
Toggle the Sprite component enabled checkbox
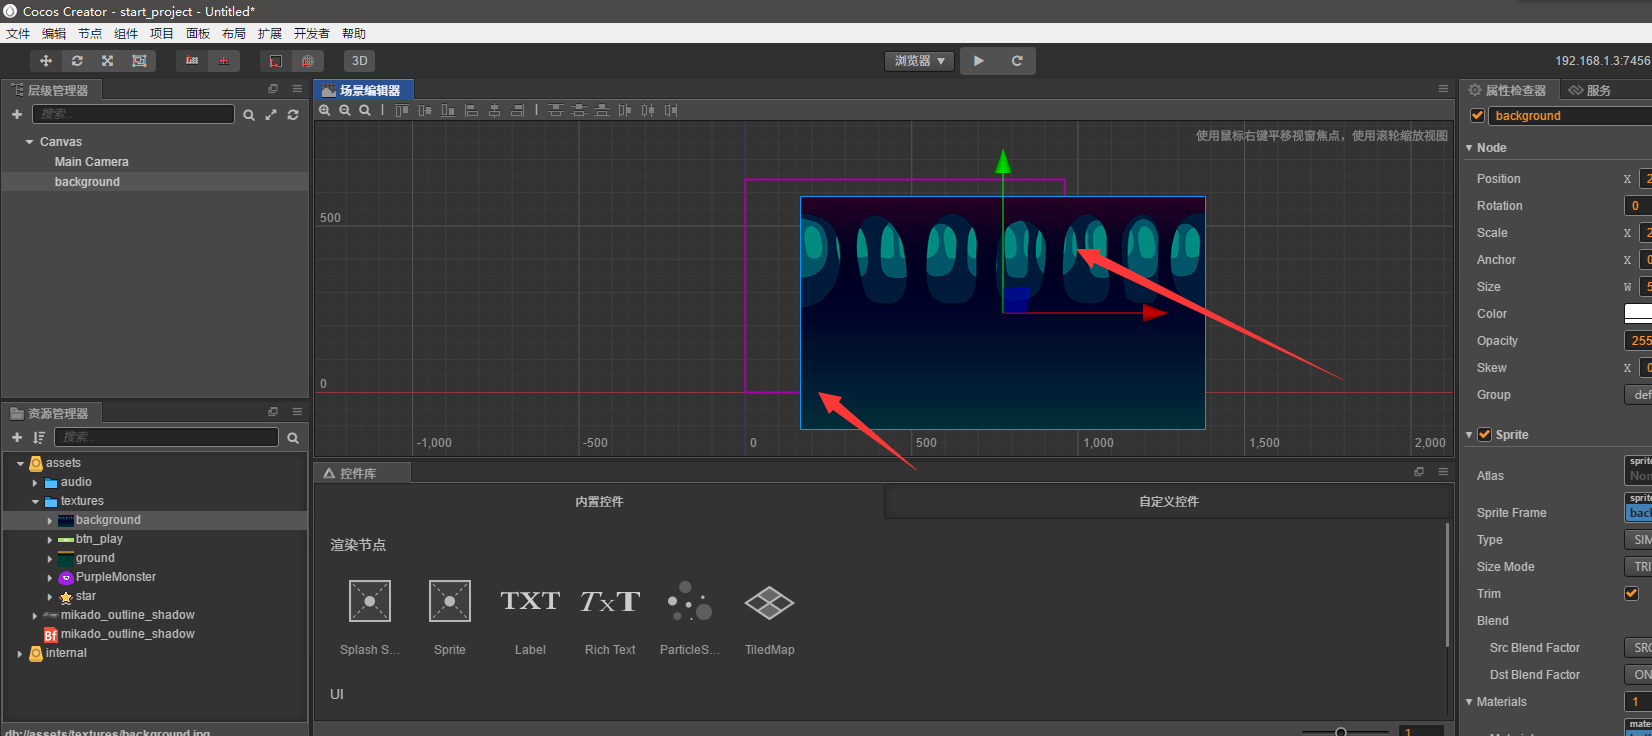click(1484, 434)
